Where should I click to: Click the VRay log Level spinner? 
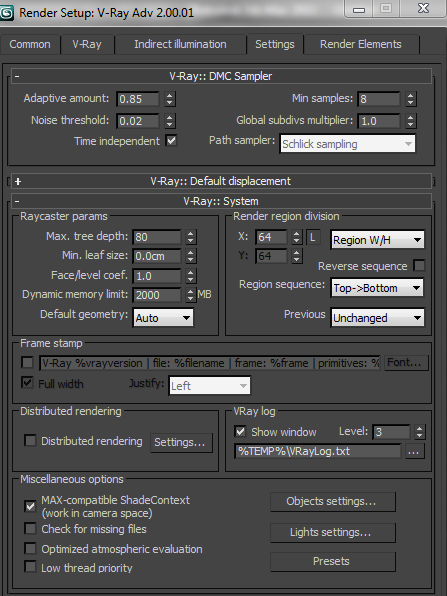[419, 432]
